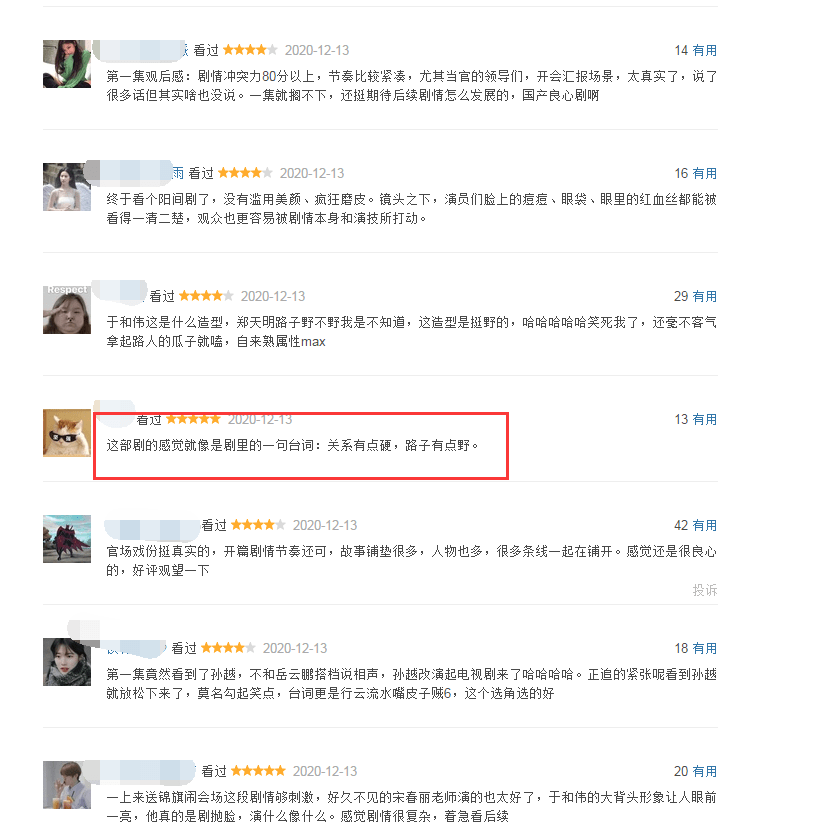Viewport: 828px width, 830px height.
Task: Mark the 42-vote review as 有用
Action: point(705,525)
